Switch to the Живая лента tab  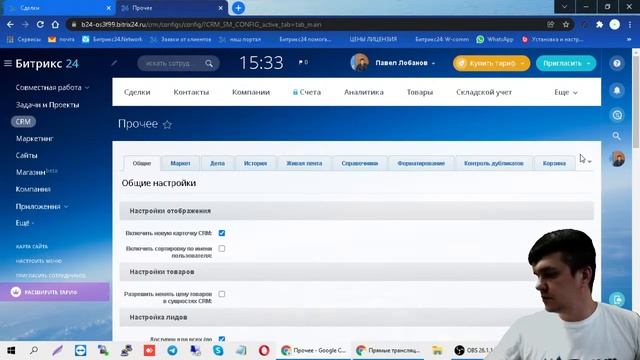[x=304, y=163]
